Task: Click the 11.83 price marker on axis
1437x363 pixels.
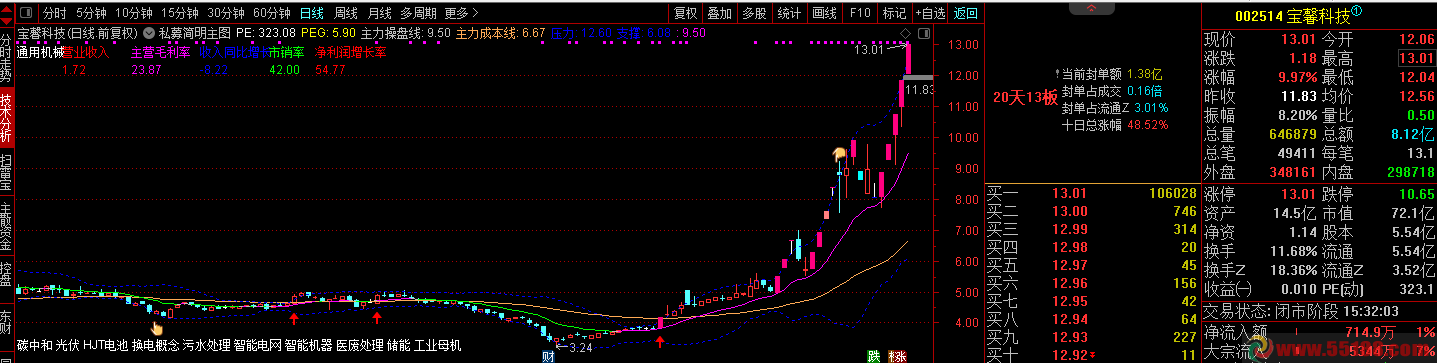Action: [x=919, y=89]
